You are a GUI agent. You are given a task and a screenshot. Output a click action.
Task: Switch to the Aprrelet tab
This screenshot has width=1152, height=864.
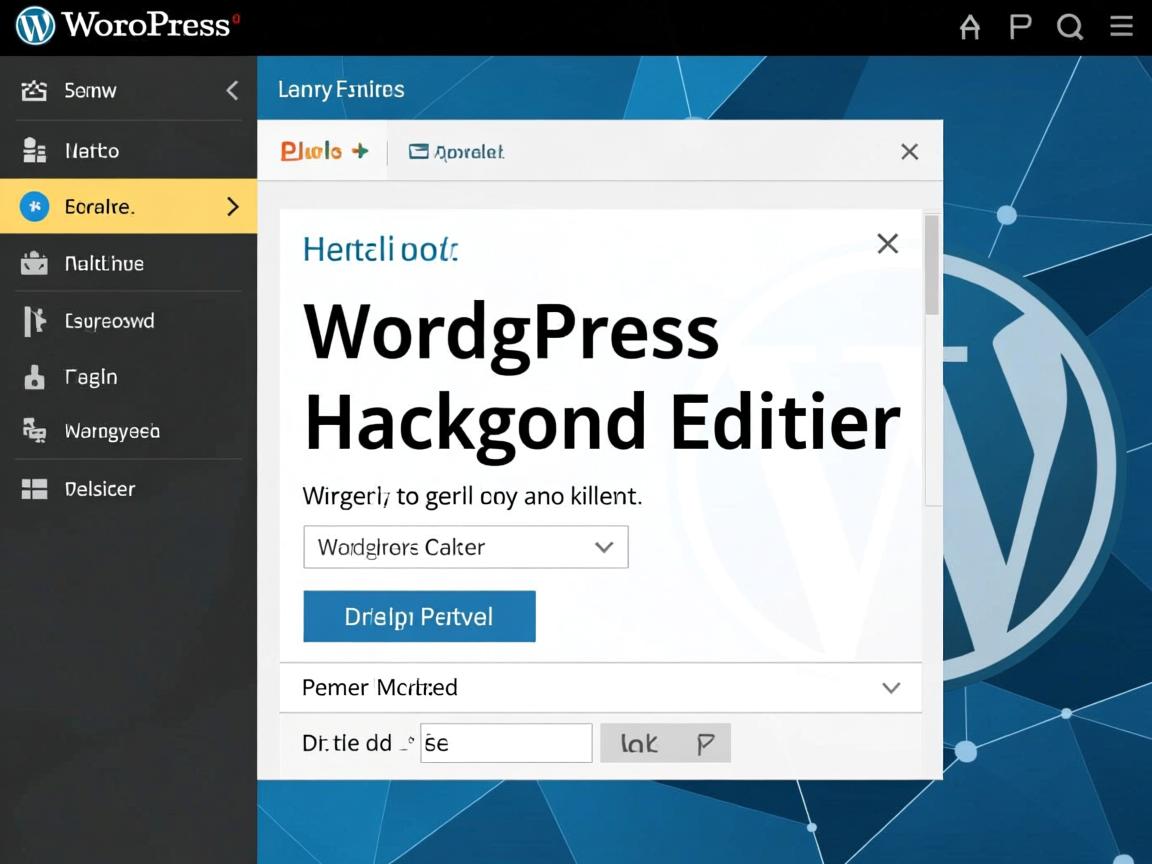click(457, 152)
